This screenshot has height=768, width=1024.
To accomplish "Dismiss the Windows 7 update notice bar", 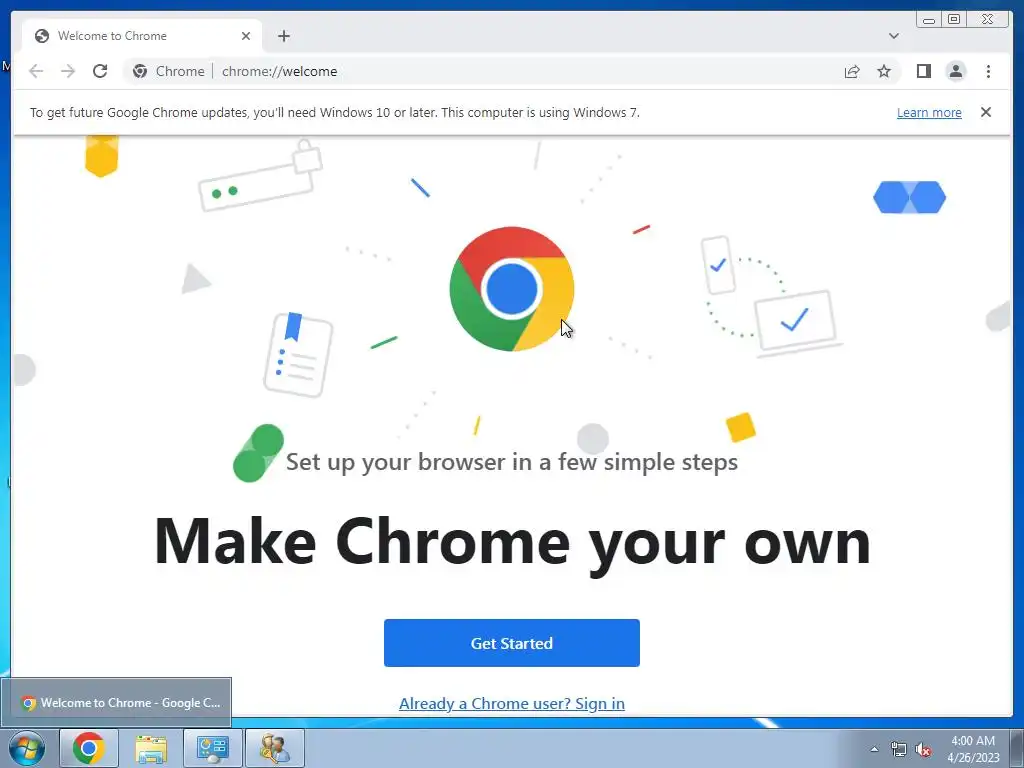I will (985, 112).
